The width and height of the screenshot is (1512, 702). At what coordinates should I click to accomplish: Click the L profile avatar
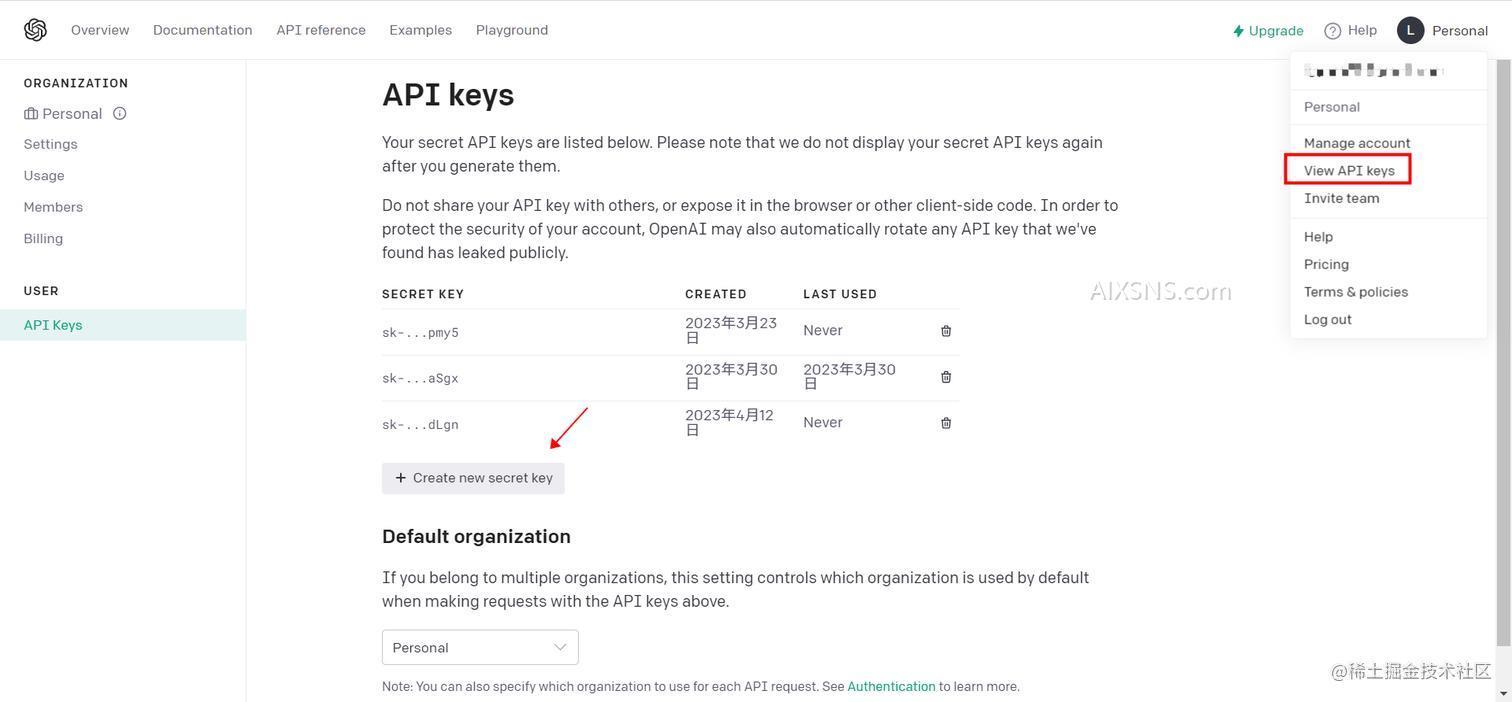[x=1410, y=30]
